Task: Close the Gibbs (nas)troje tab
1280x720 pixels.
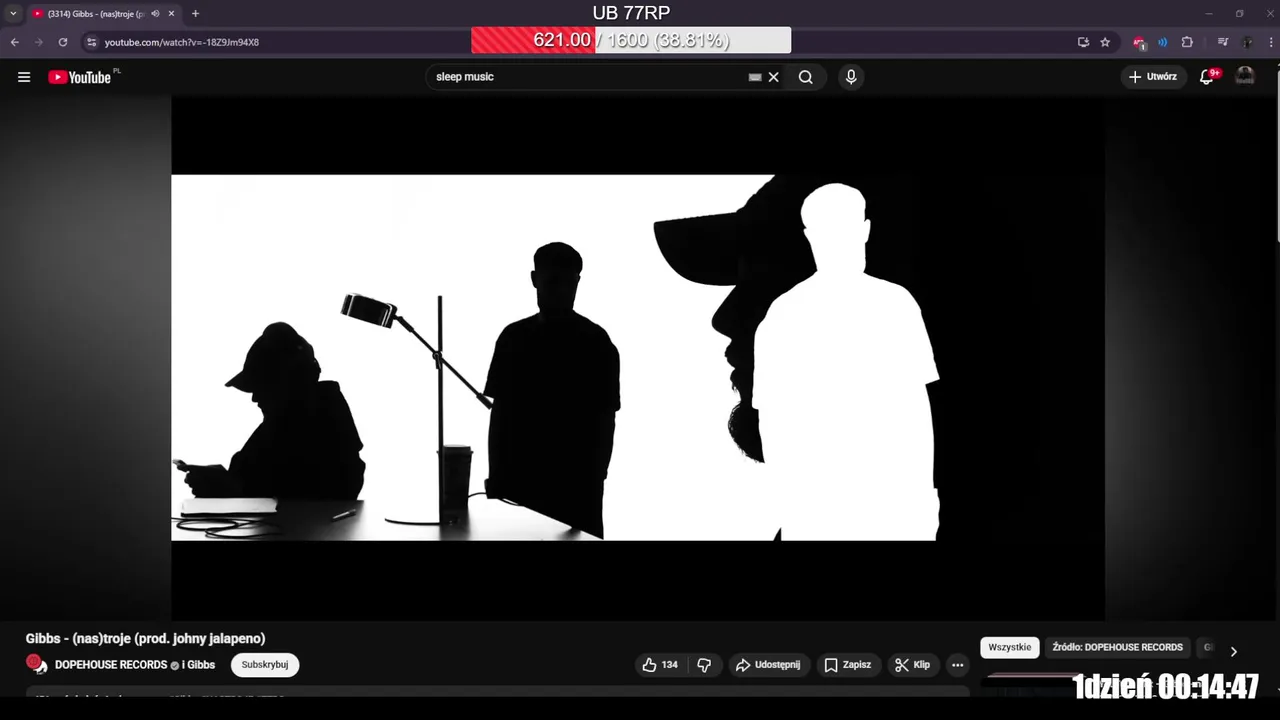Action: pos(172,14)
